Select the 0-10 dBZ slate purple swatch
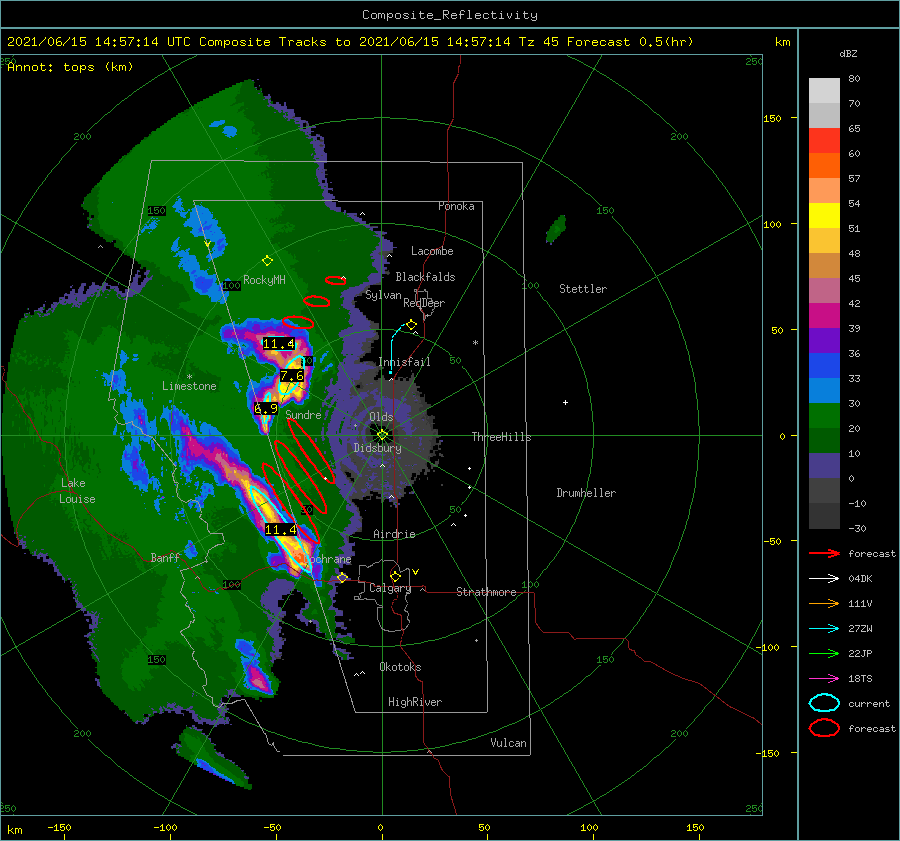This screenshot has height=841, width=900. tap(824, 465)
